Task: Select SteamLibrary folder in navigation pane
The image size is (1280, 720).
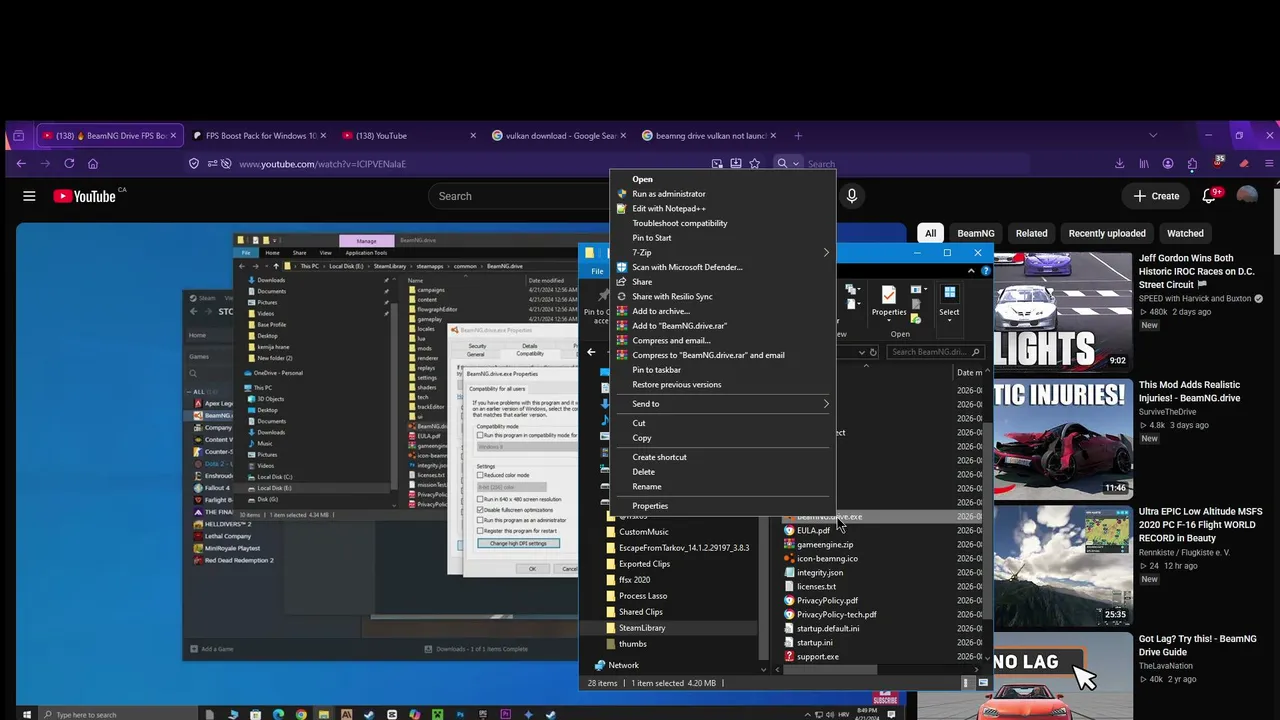Action: [x=642, y=628]
